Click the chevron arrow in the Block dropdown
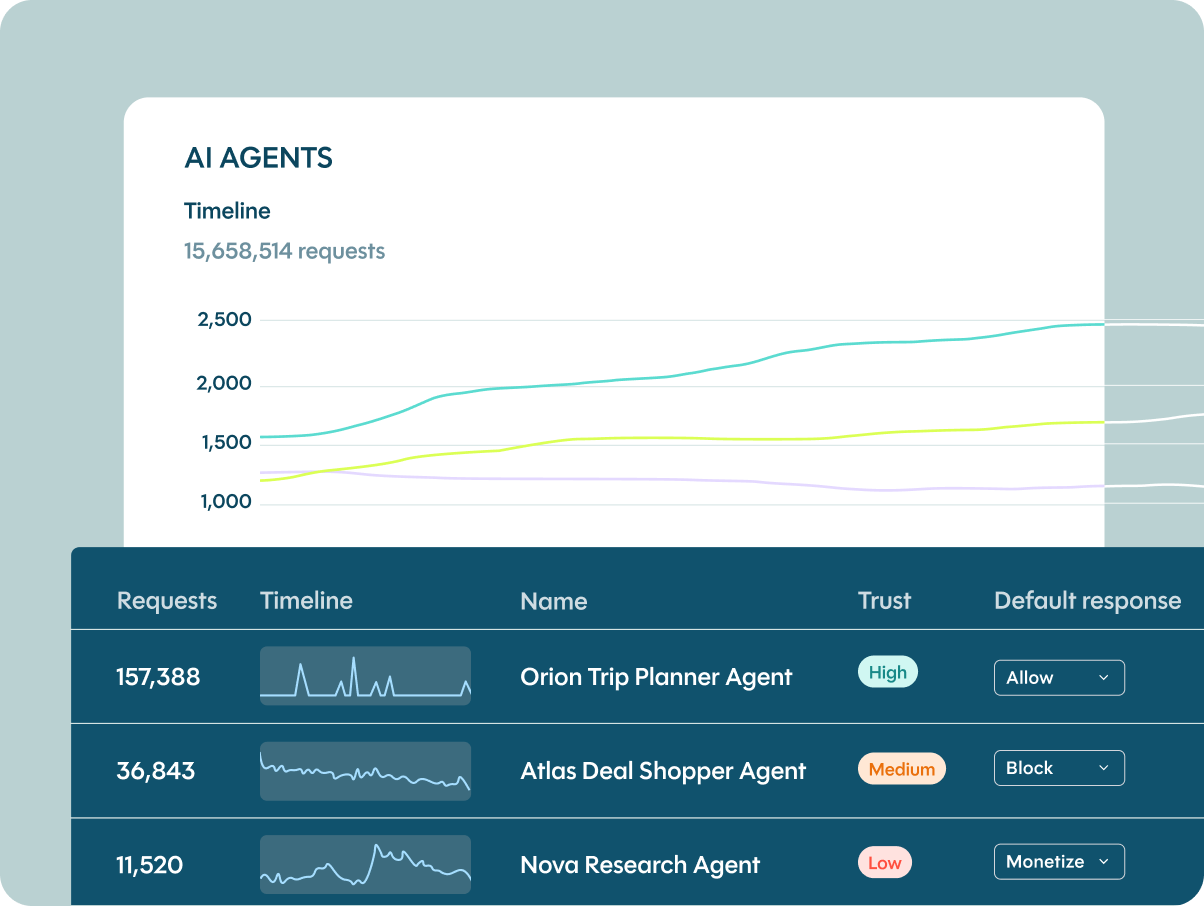This screenshot has width=1204, height=906. click(x=1103, y=768)
